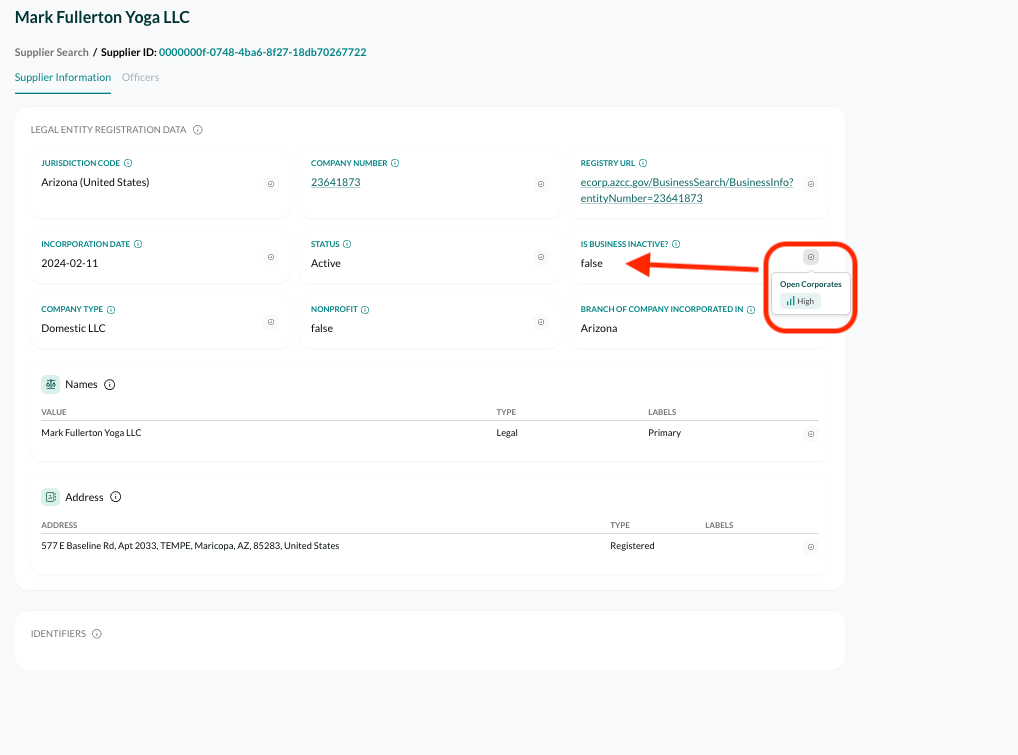Open company number 23641873 link

[336, 183]
